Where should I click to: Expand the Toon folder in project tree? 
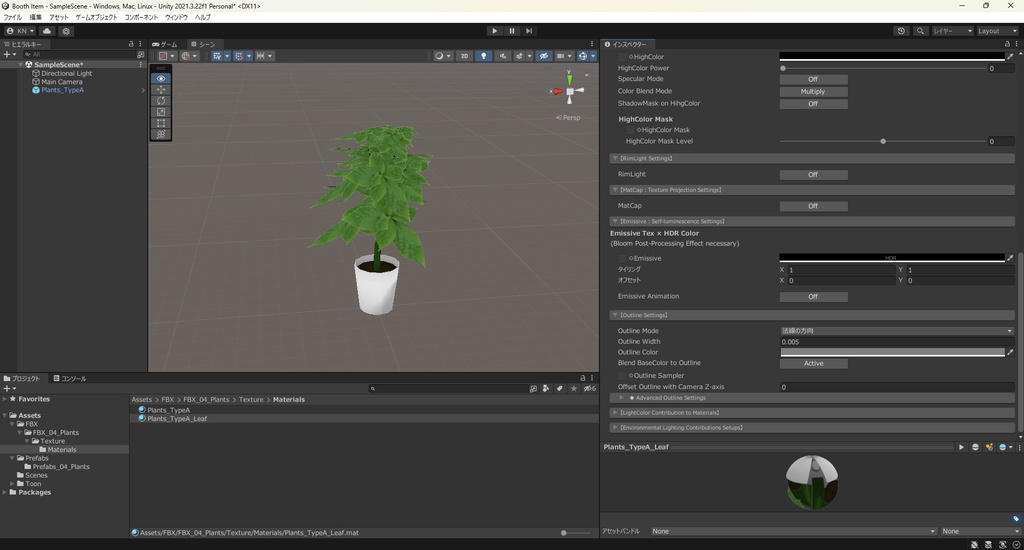point(13,484)
